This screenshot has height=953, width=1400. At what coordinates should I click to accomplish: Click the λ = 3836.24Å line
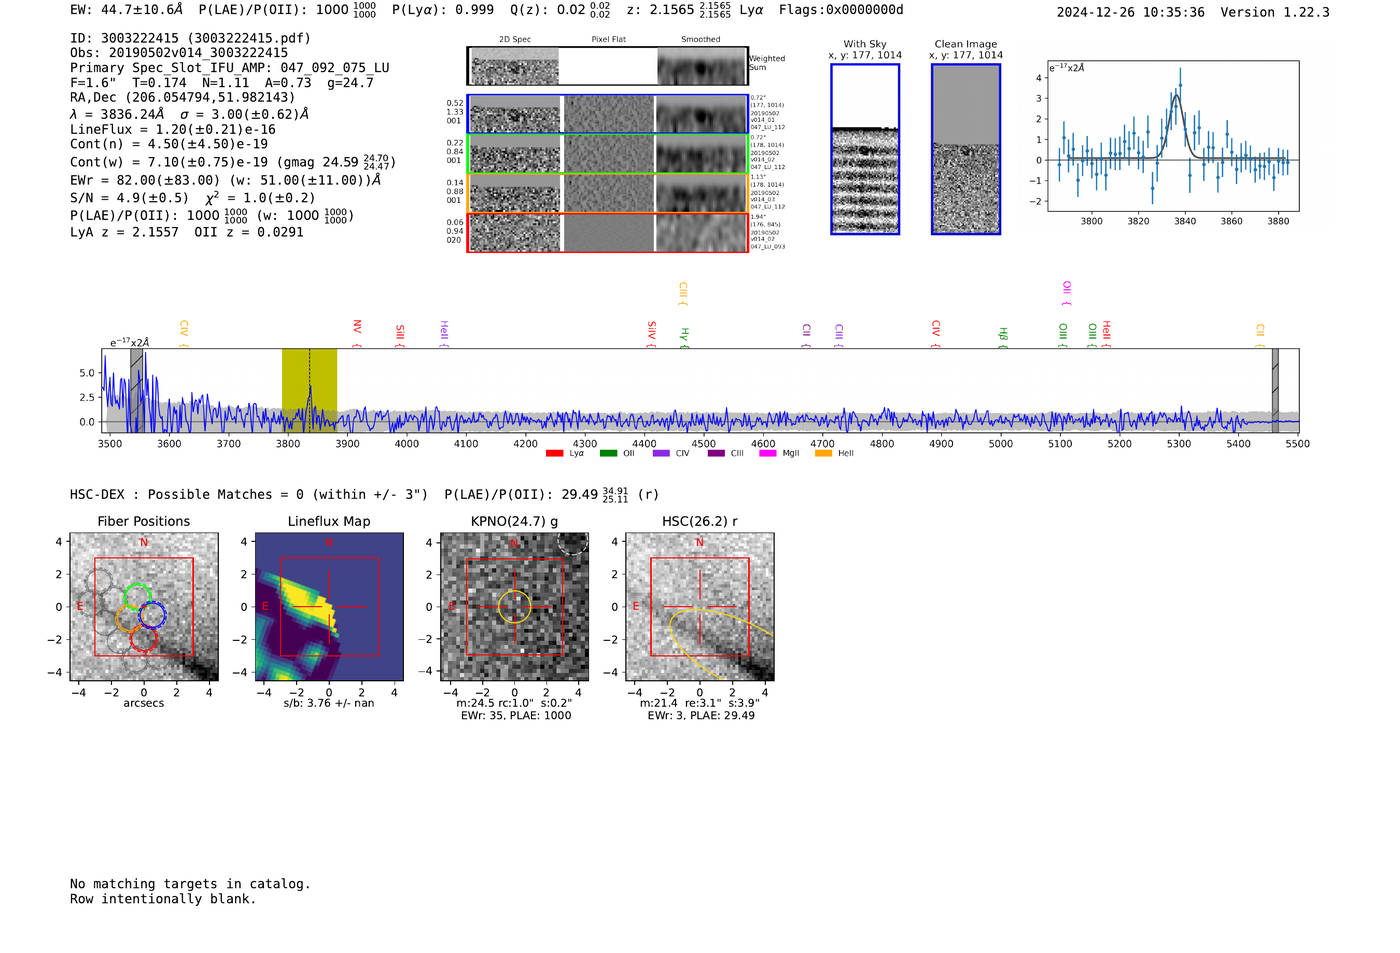tap(190, 114)
